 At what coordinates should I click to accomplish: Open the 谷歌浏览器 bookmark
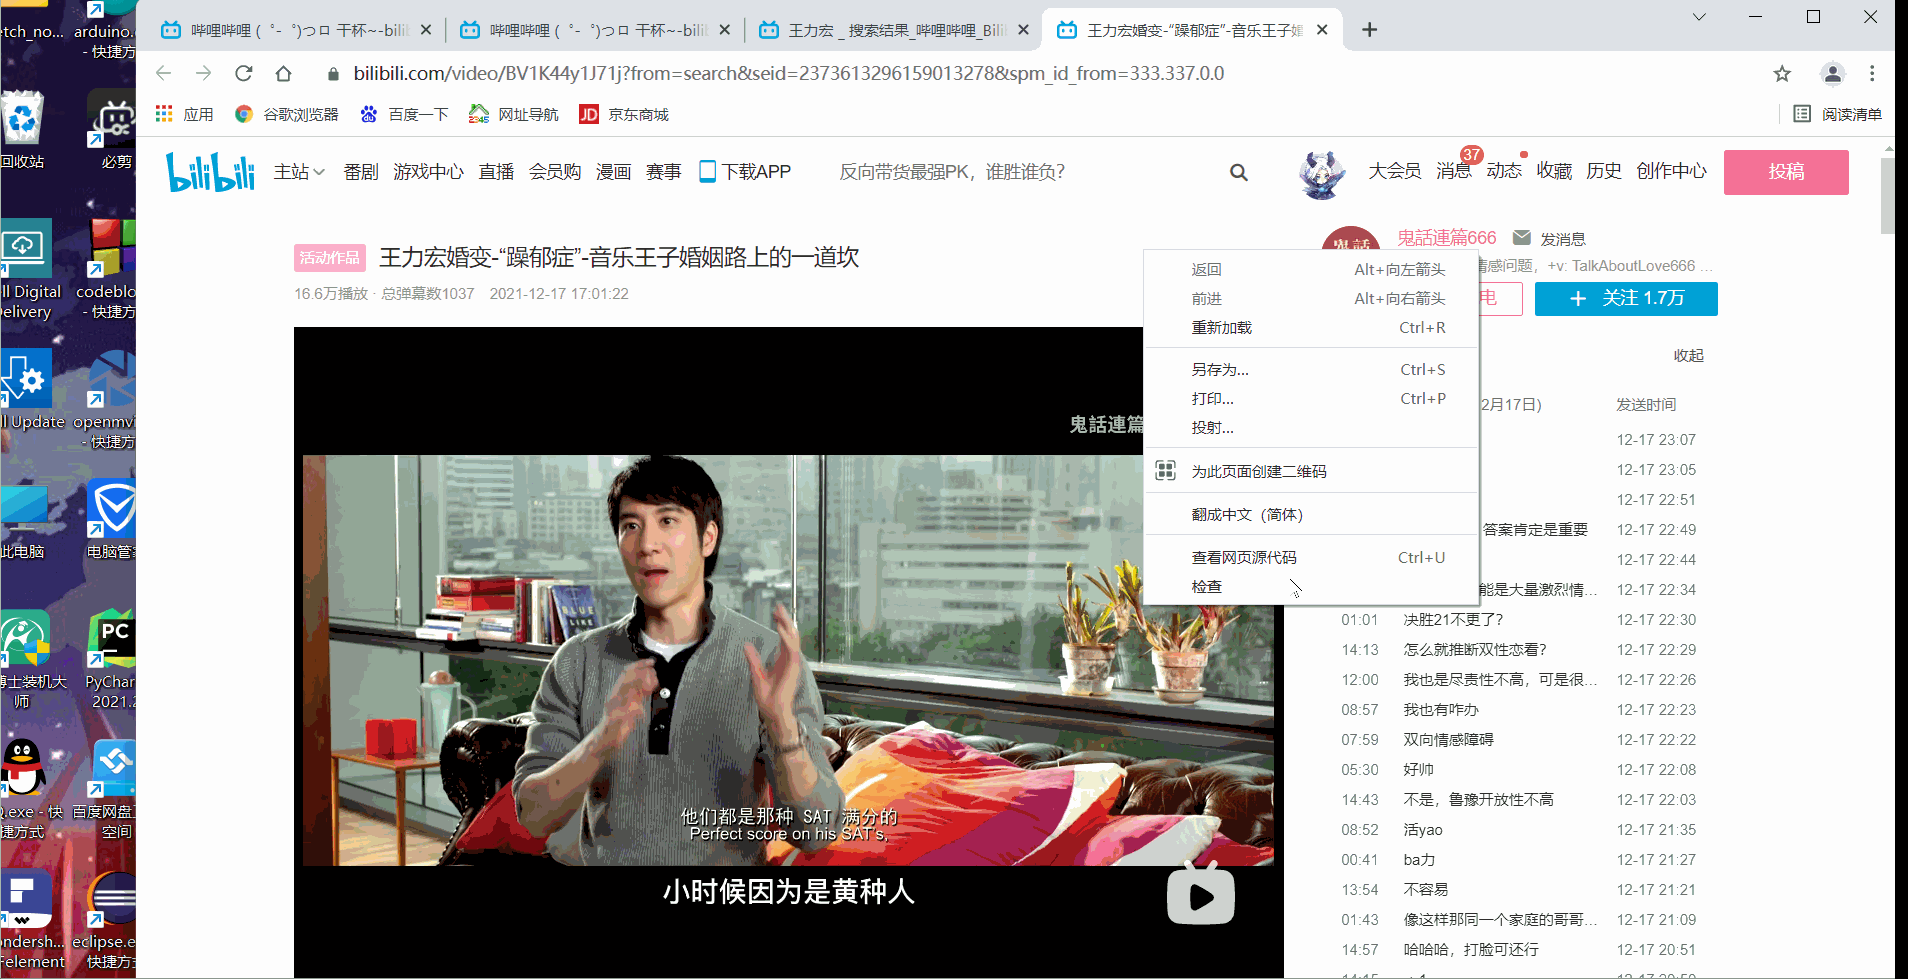(287, 114)
